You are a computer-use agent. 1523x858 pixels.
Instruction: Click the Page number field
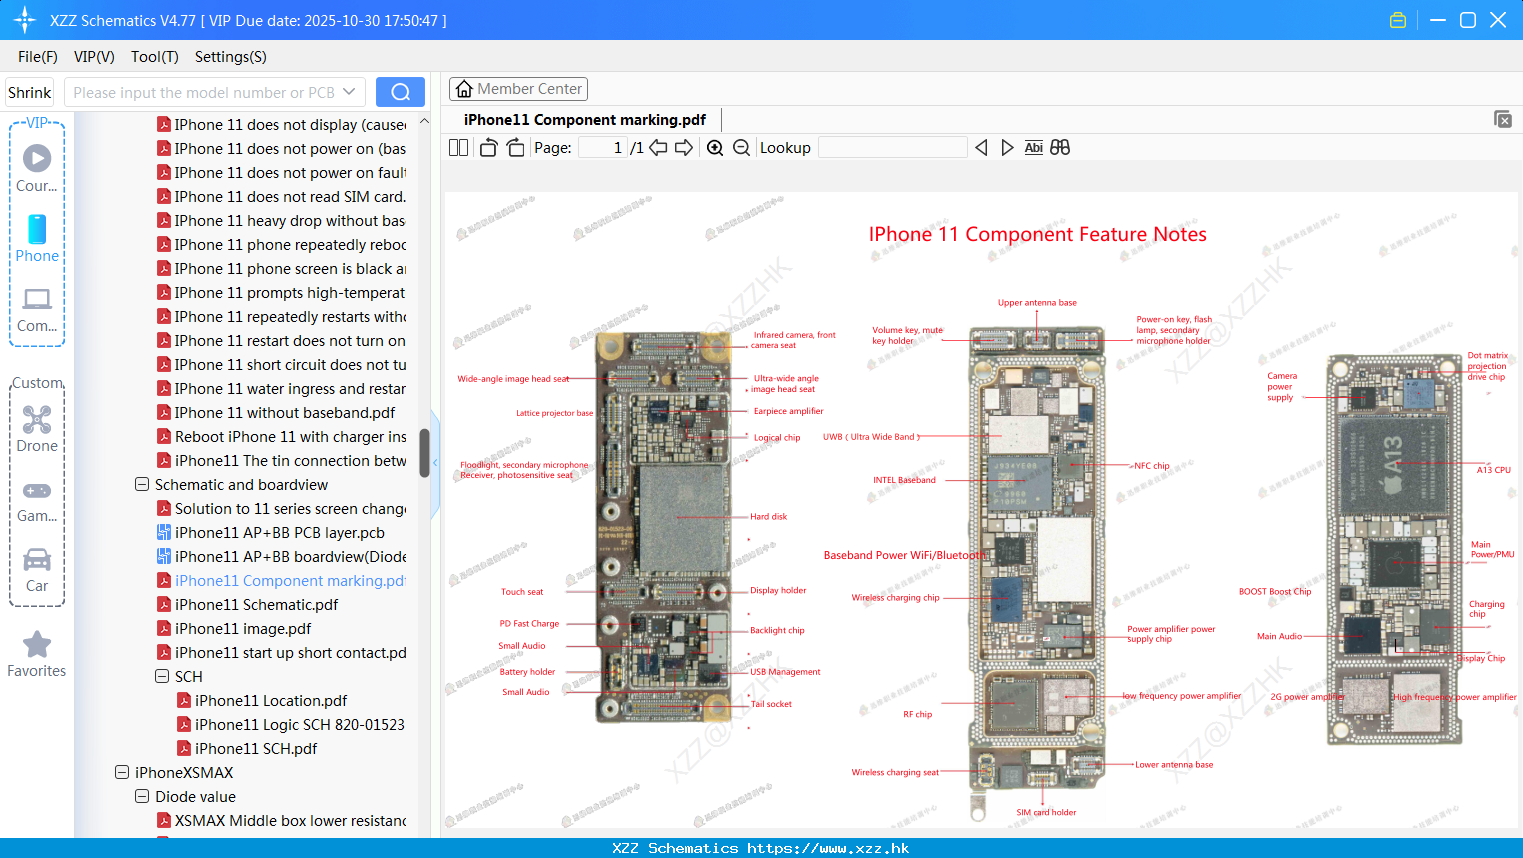(603, 148)
